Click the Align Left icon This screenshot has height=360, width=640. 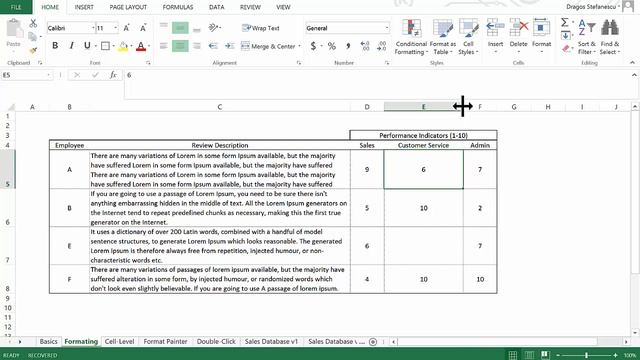(164, 46)
